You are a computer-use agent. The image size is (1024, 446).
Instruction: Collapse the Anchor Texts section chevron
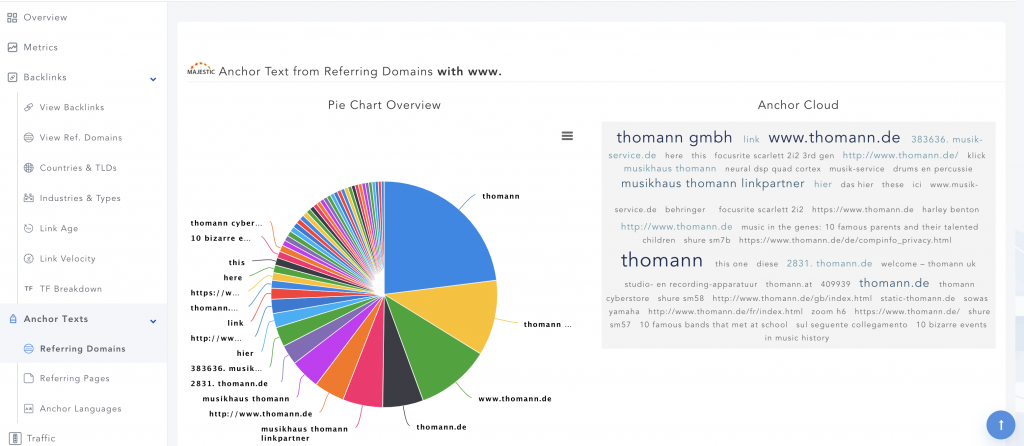[x=153, y=321]
